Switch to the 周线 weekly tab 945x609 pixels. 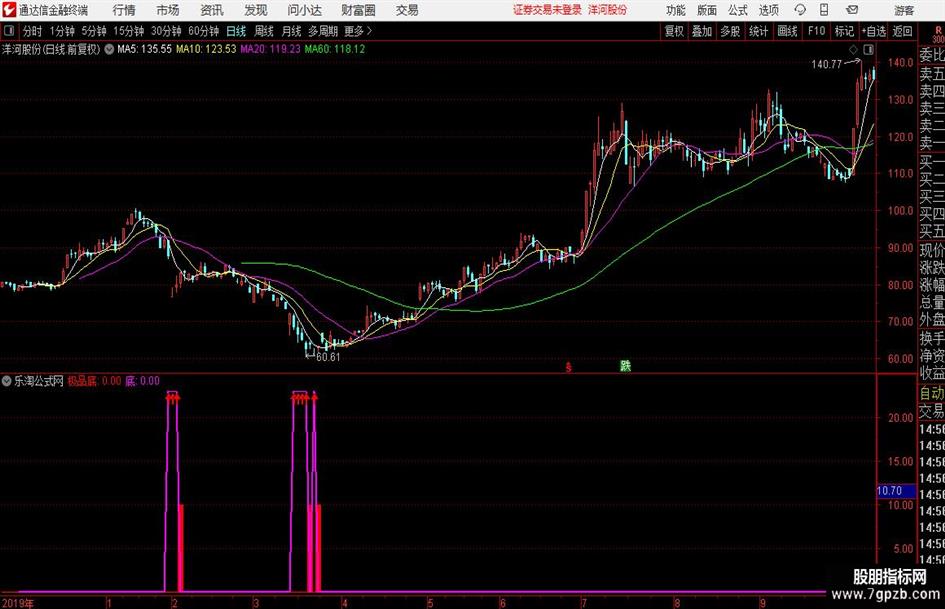[263, 31]
